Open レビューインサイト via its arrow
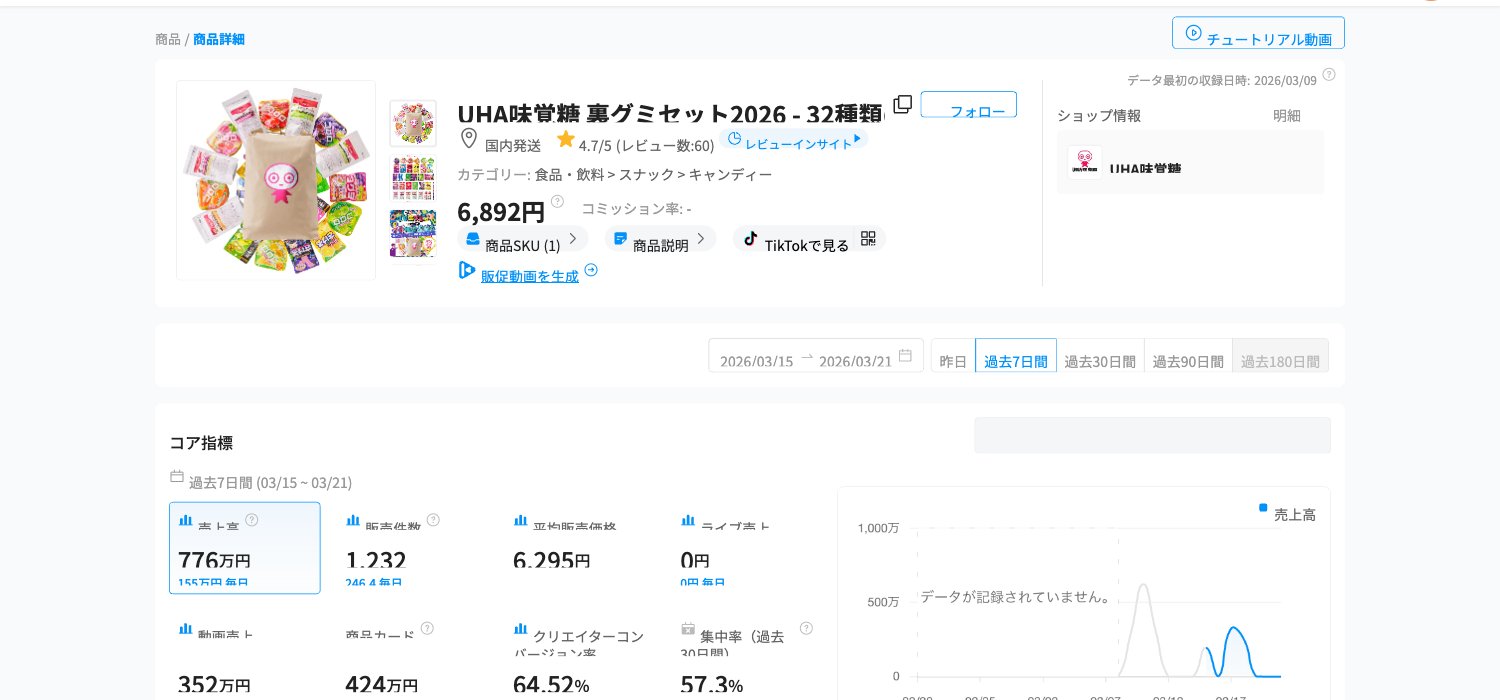 [858, 139]
